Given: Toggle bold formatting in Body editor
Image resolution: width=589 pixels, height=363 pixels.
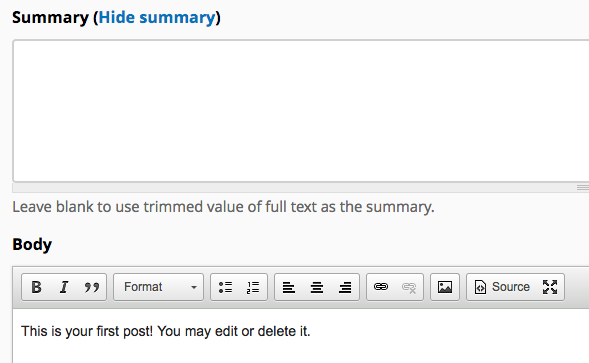Looking at the screenshot, I should (x=36, y=287).
